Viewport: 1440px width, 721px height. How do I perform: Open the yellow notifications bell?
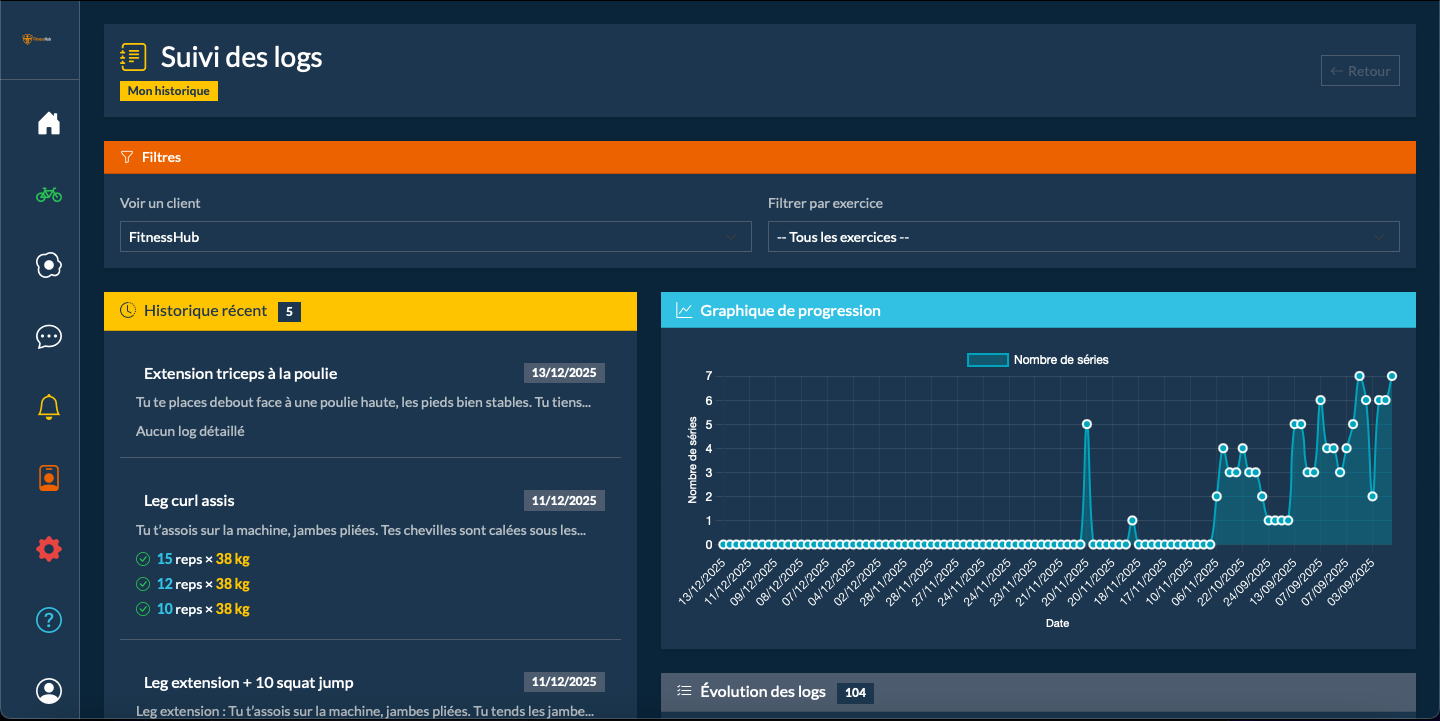coord(49,407)
